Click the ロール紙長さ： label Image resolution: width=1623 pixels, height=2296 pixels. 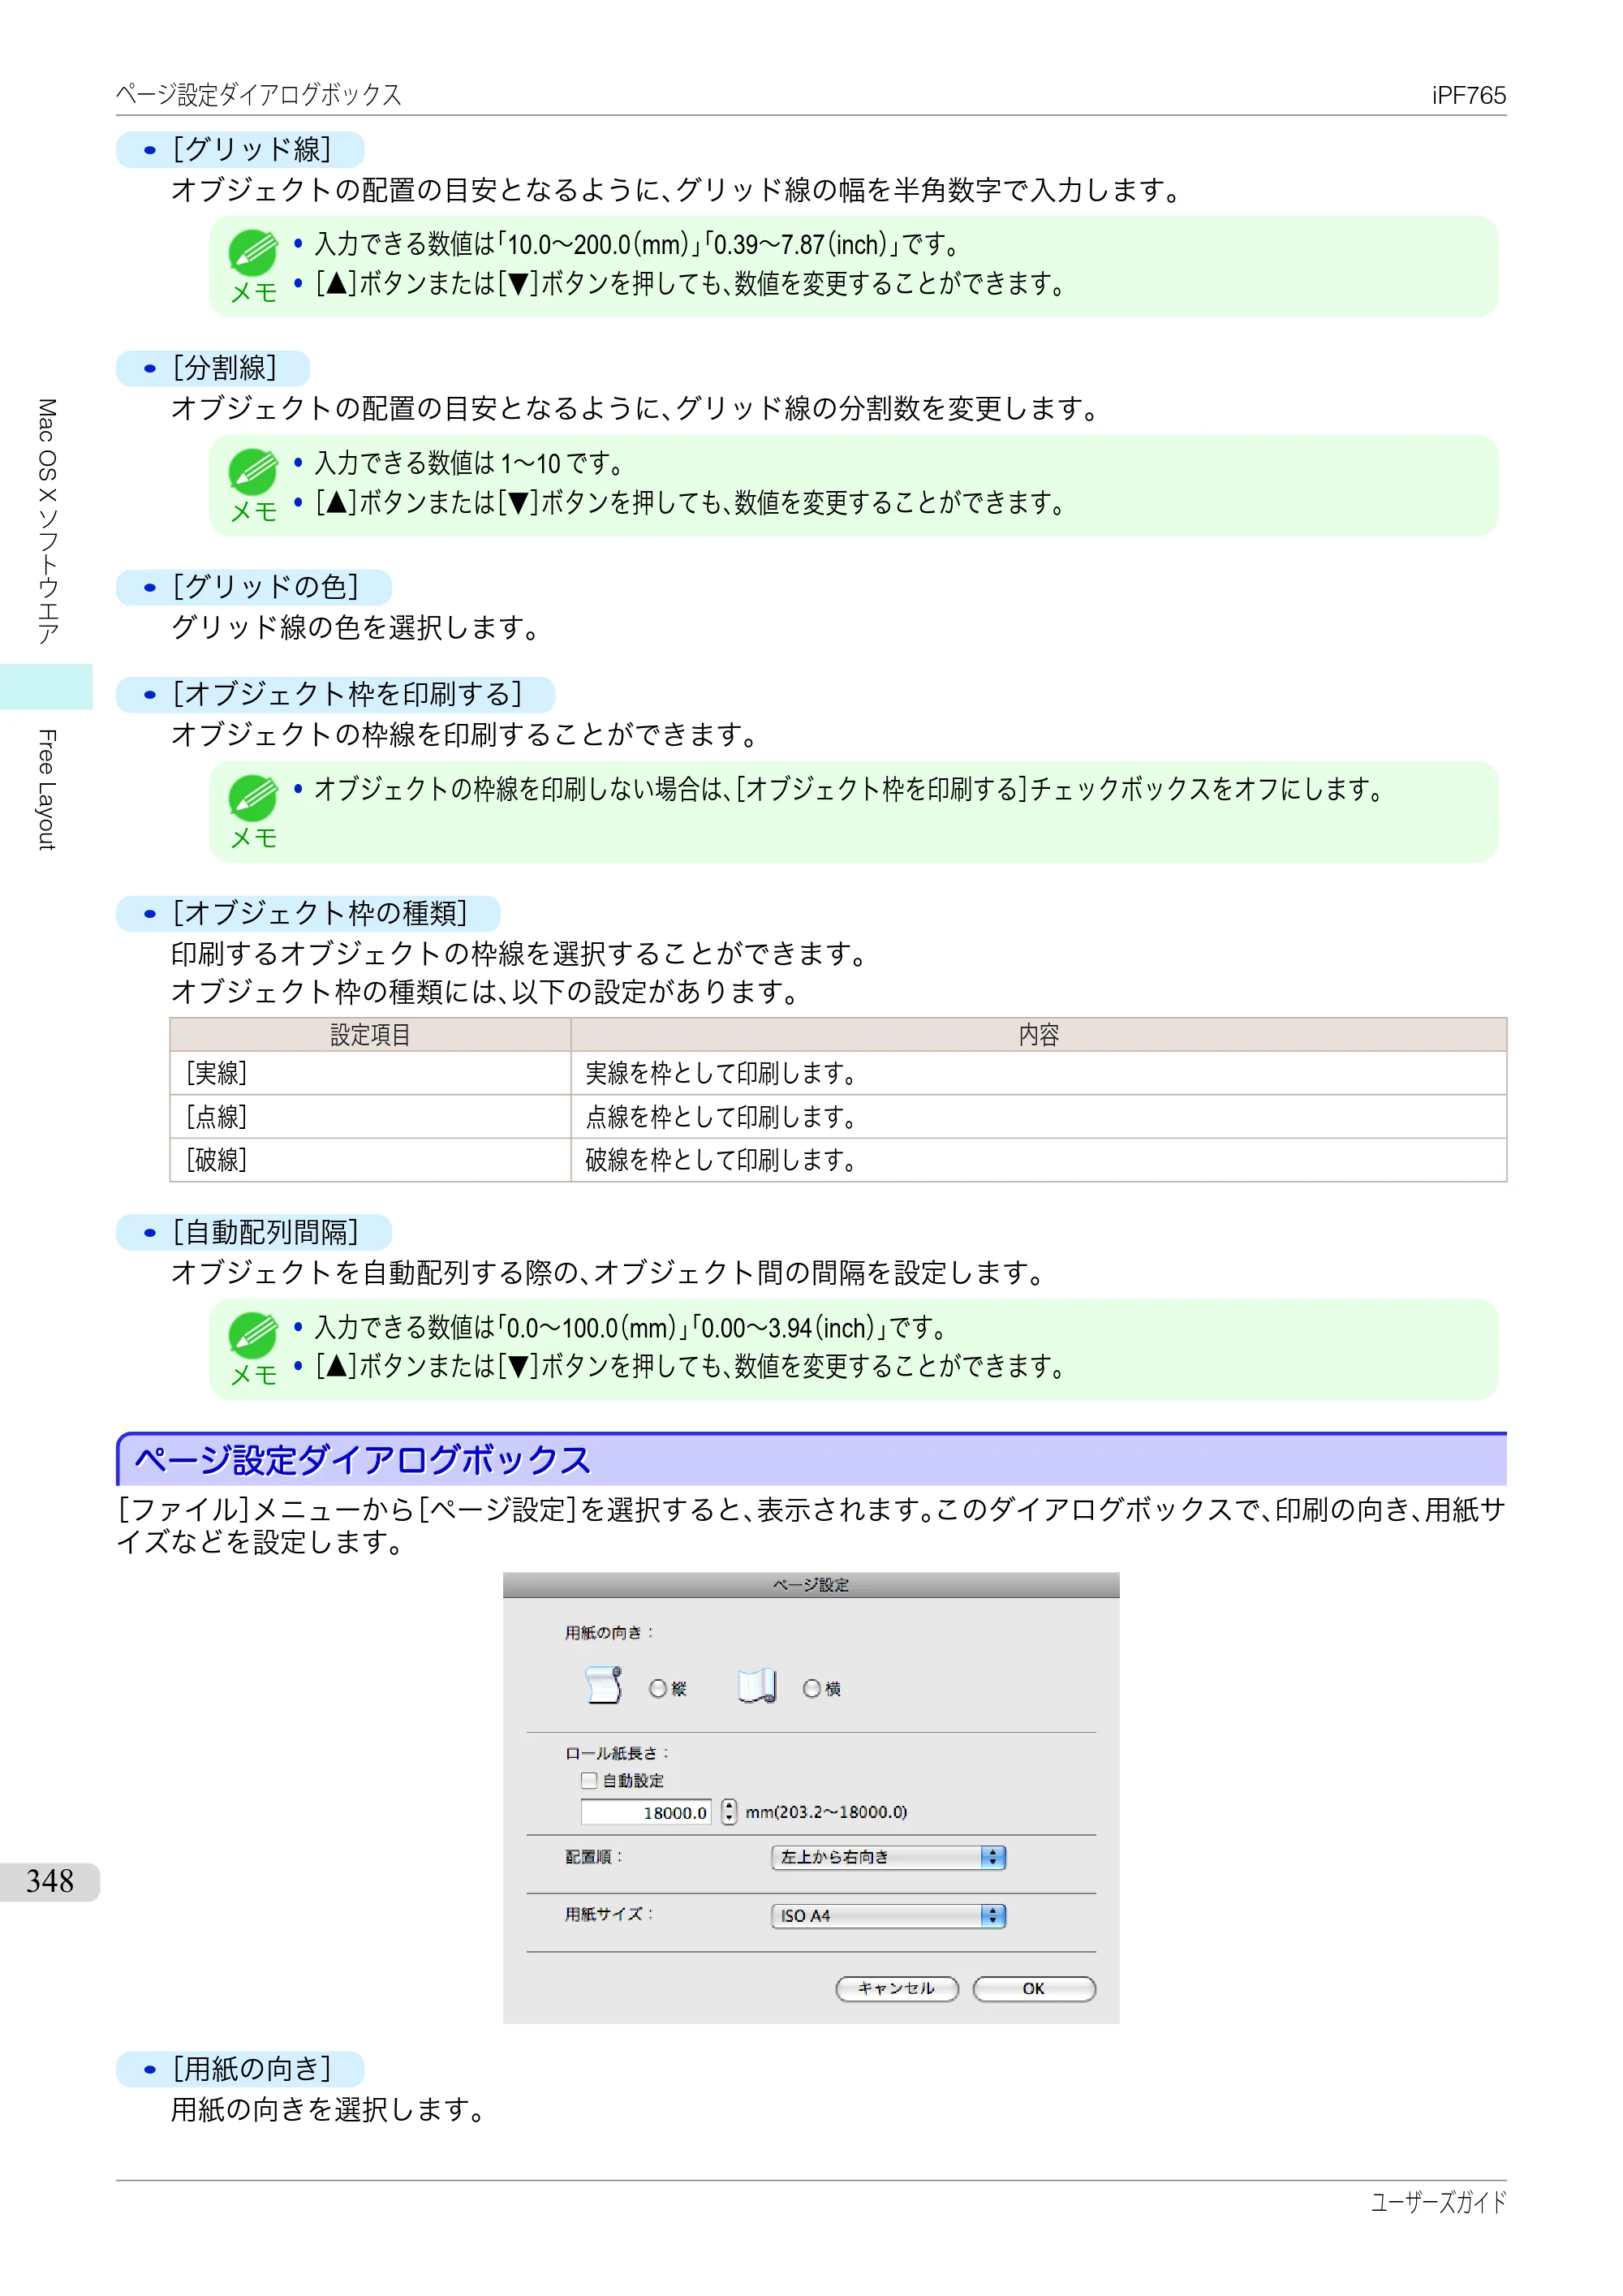pos(617,1753)
